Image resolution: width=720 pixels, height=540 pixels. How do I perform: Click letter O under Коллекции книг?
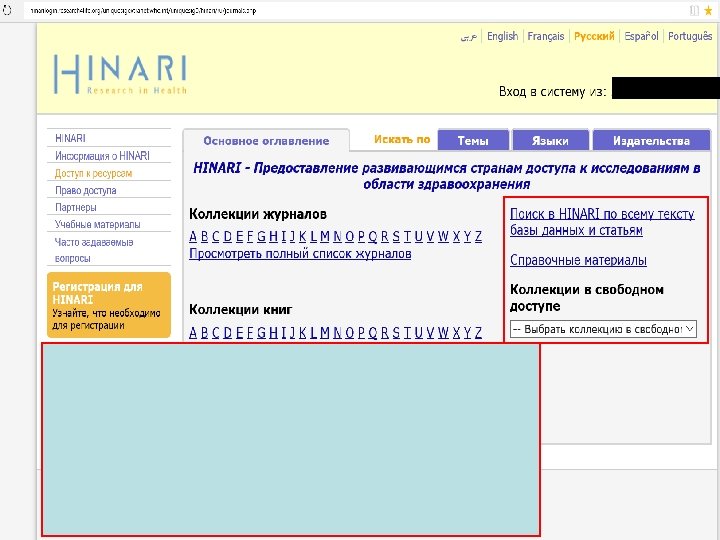349,332
